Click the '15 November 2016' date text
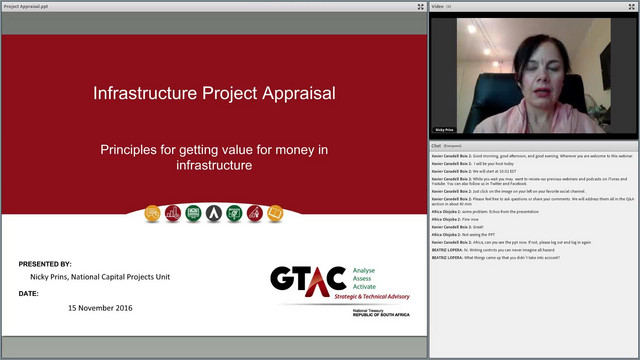The height and width of the screenshot is (360, 640). pyautogui.click(x=100, y=308)
